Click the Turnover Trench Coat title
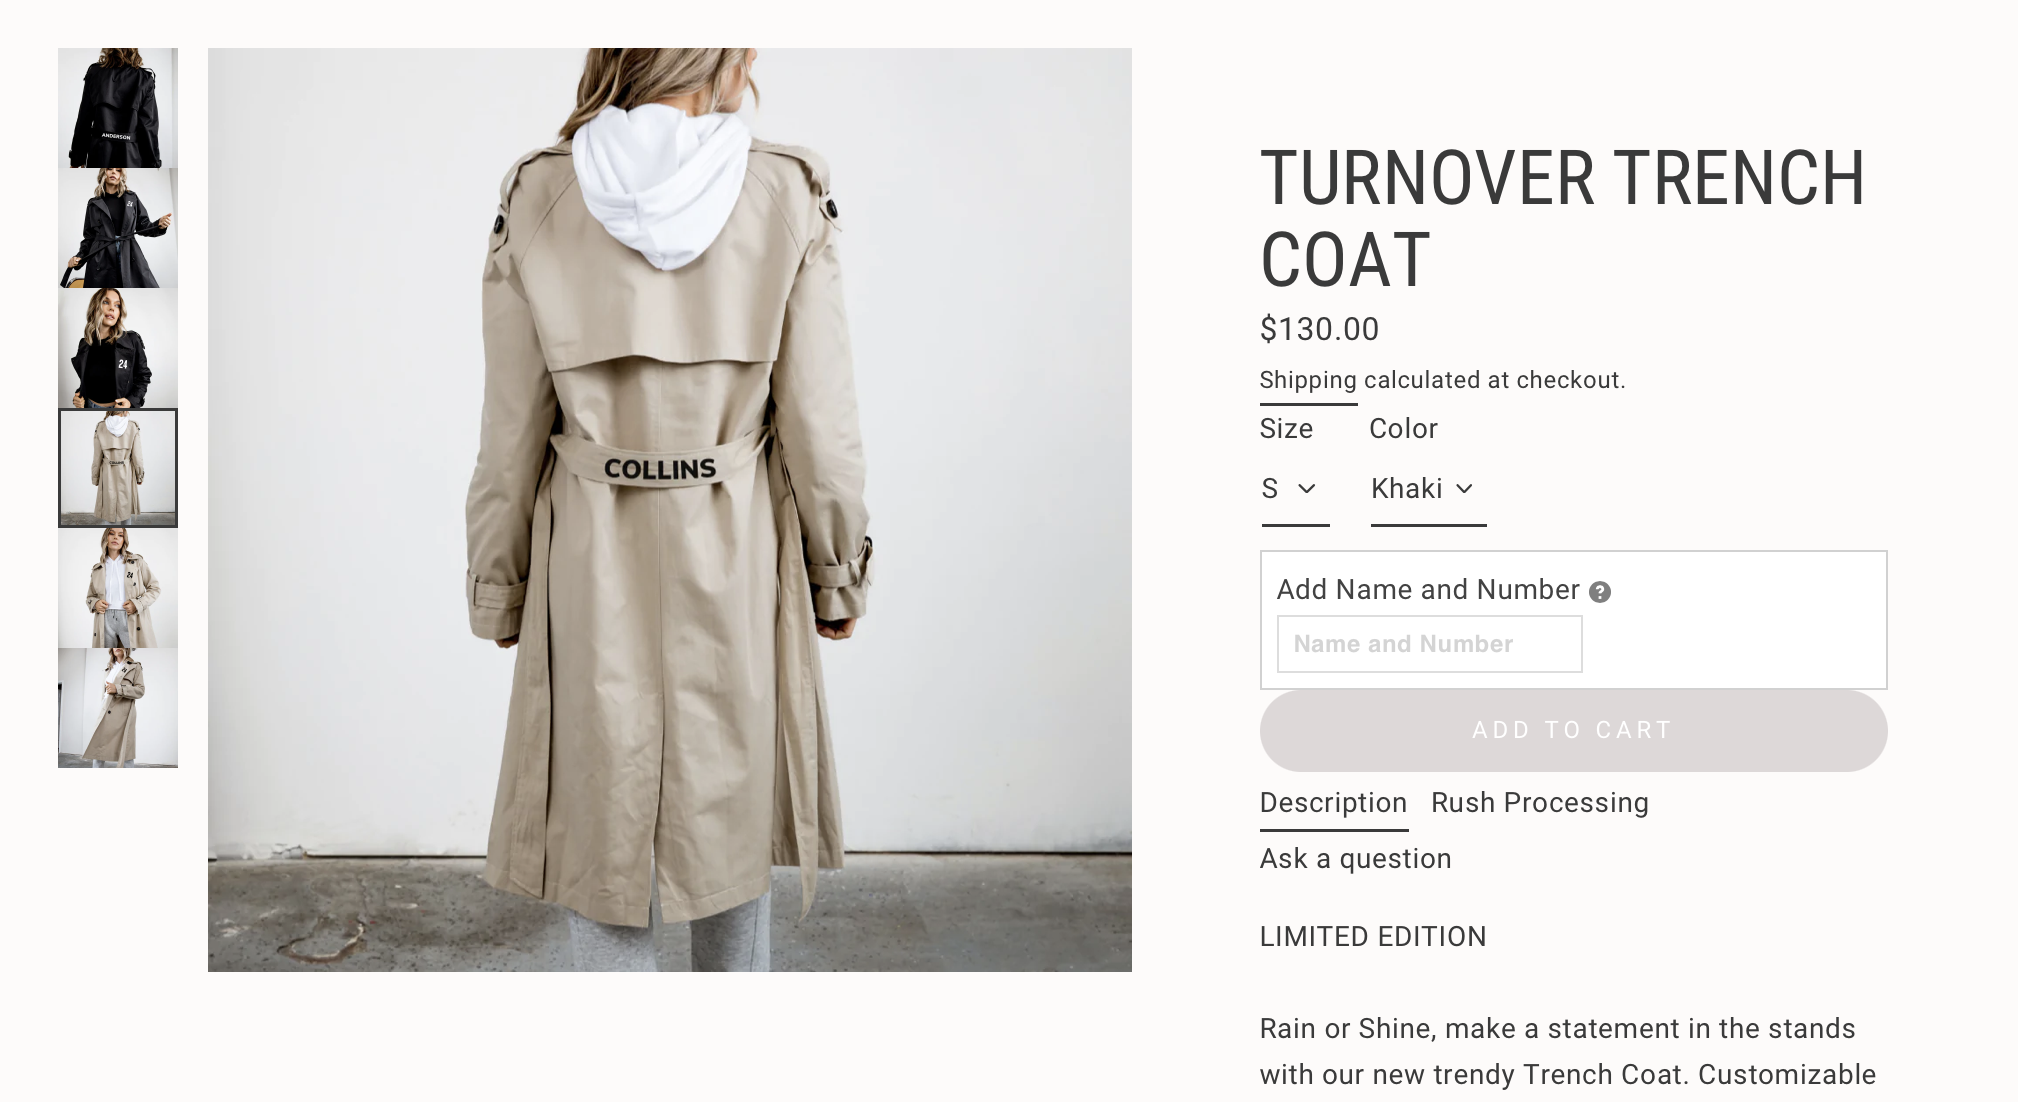 (1562, 219)
